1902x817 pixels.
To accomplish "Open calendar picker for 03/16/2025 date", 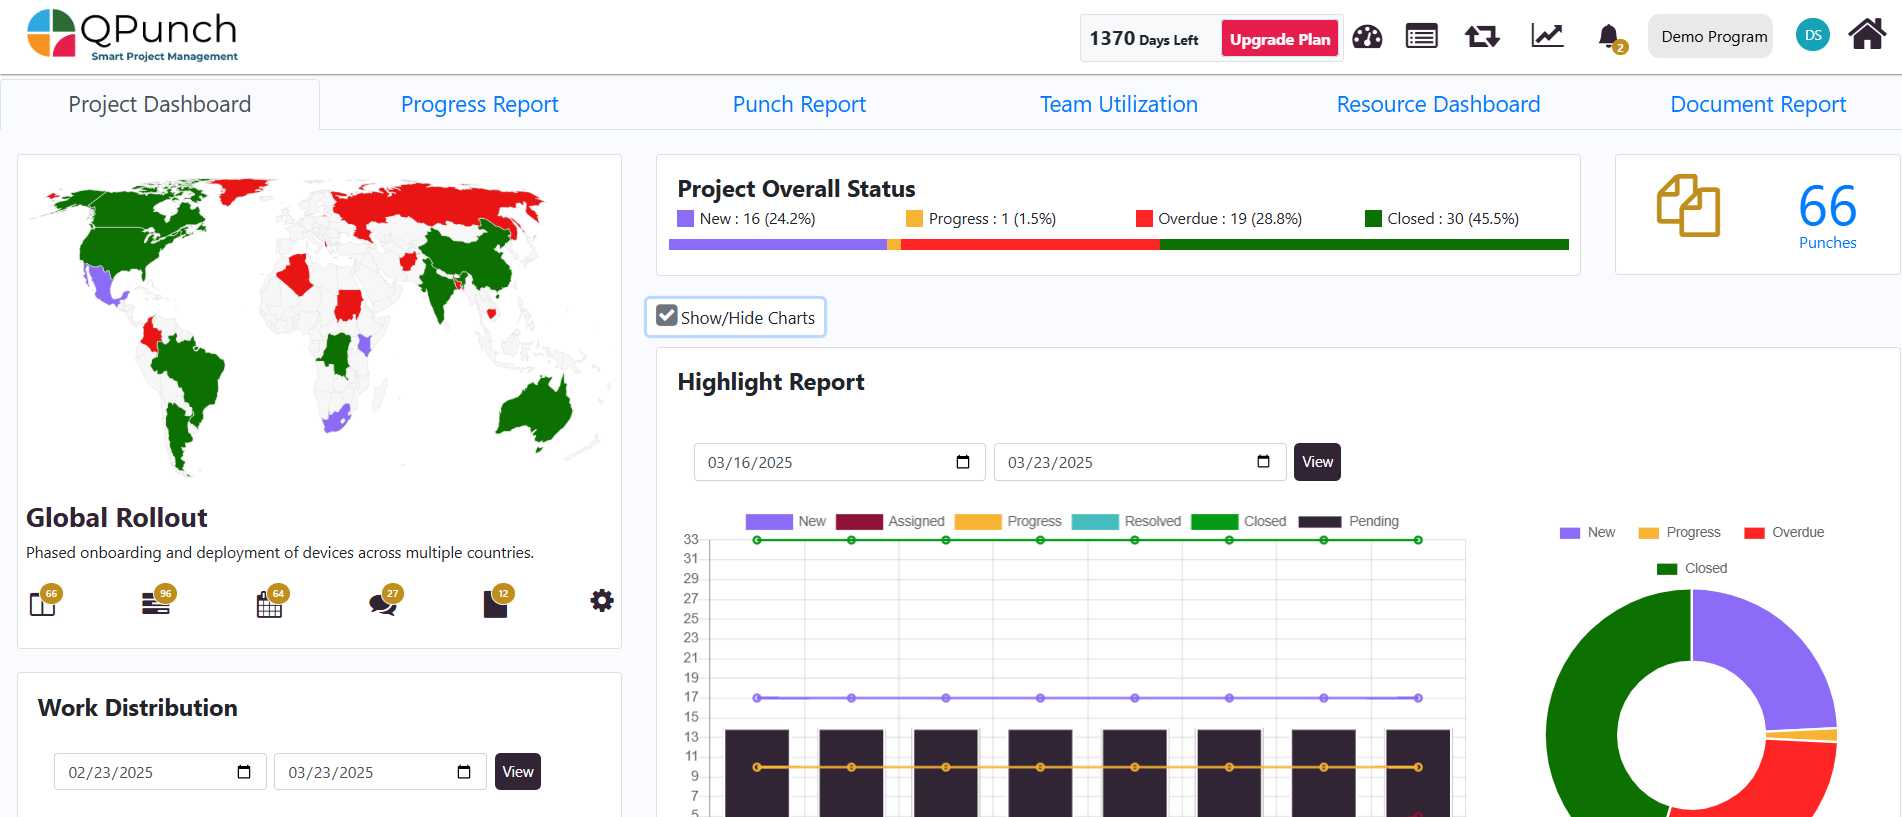I will 963,462.
